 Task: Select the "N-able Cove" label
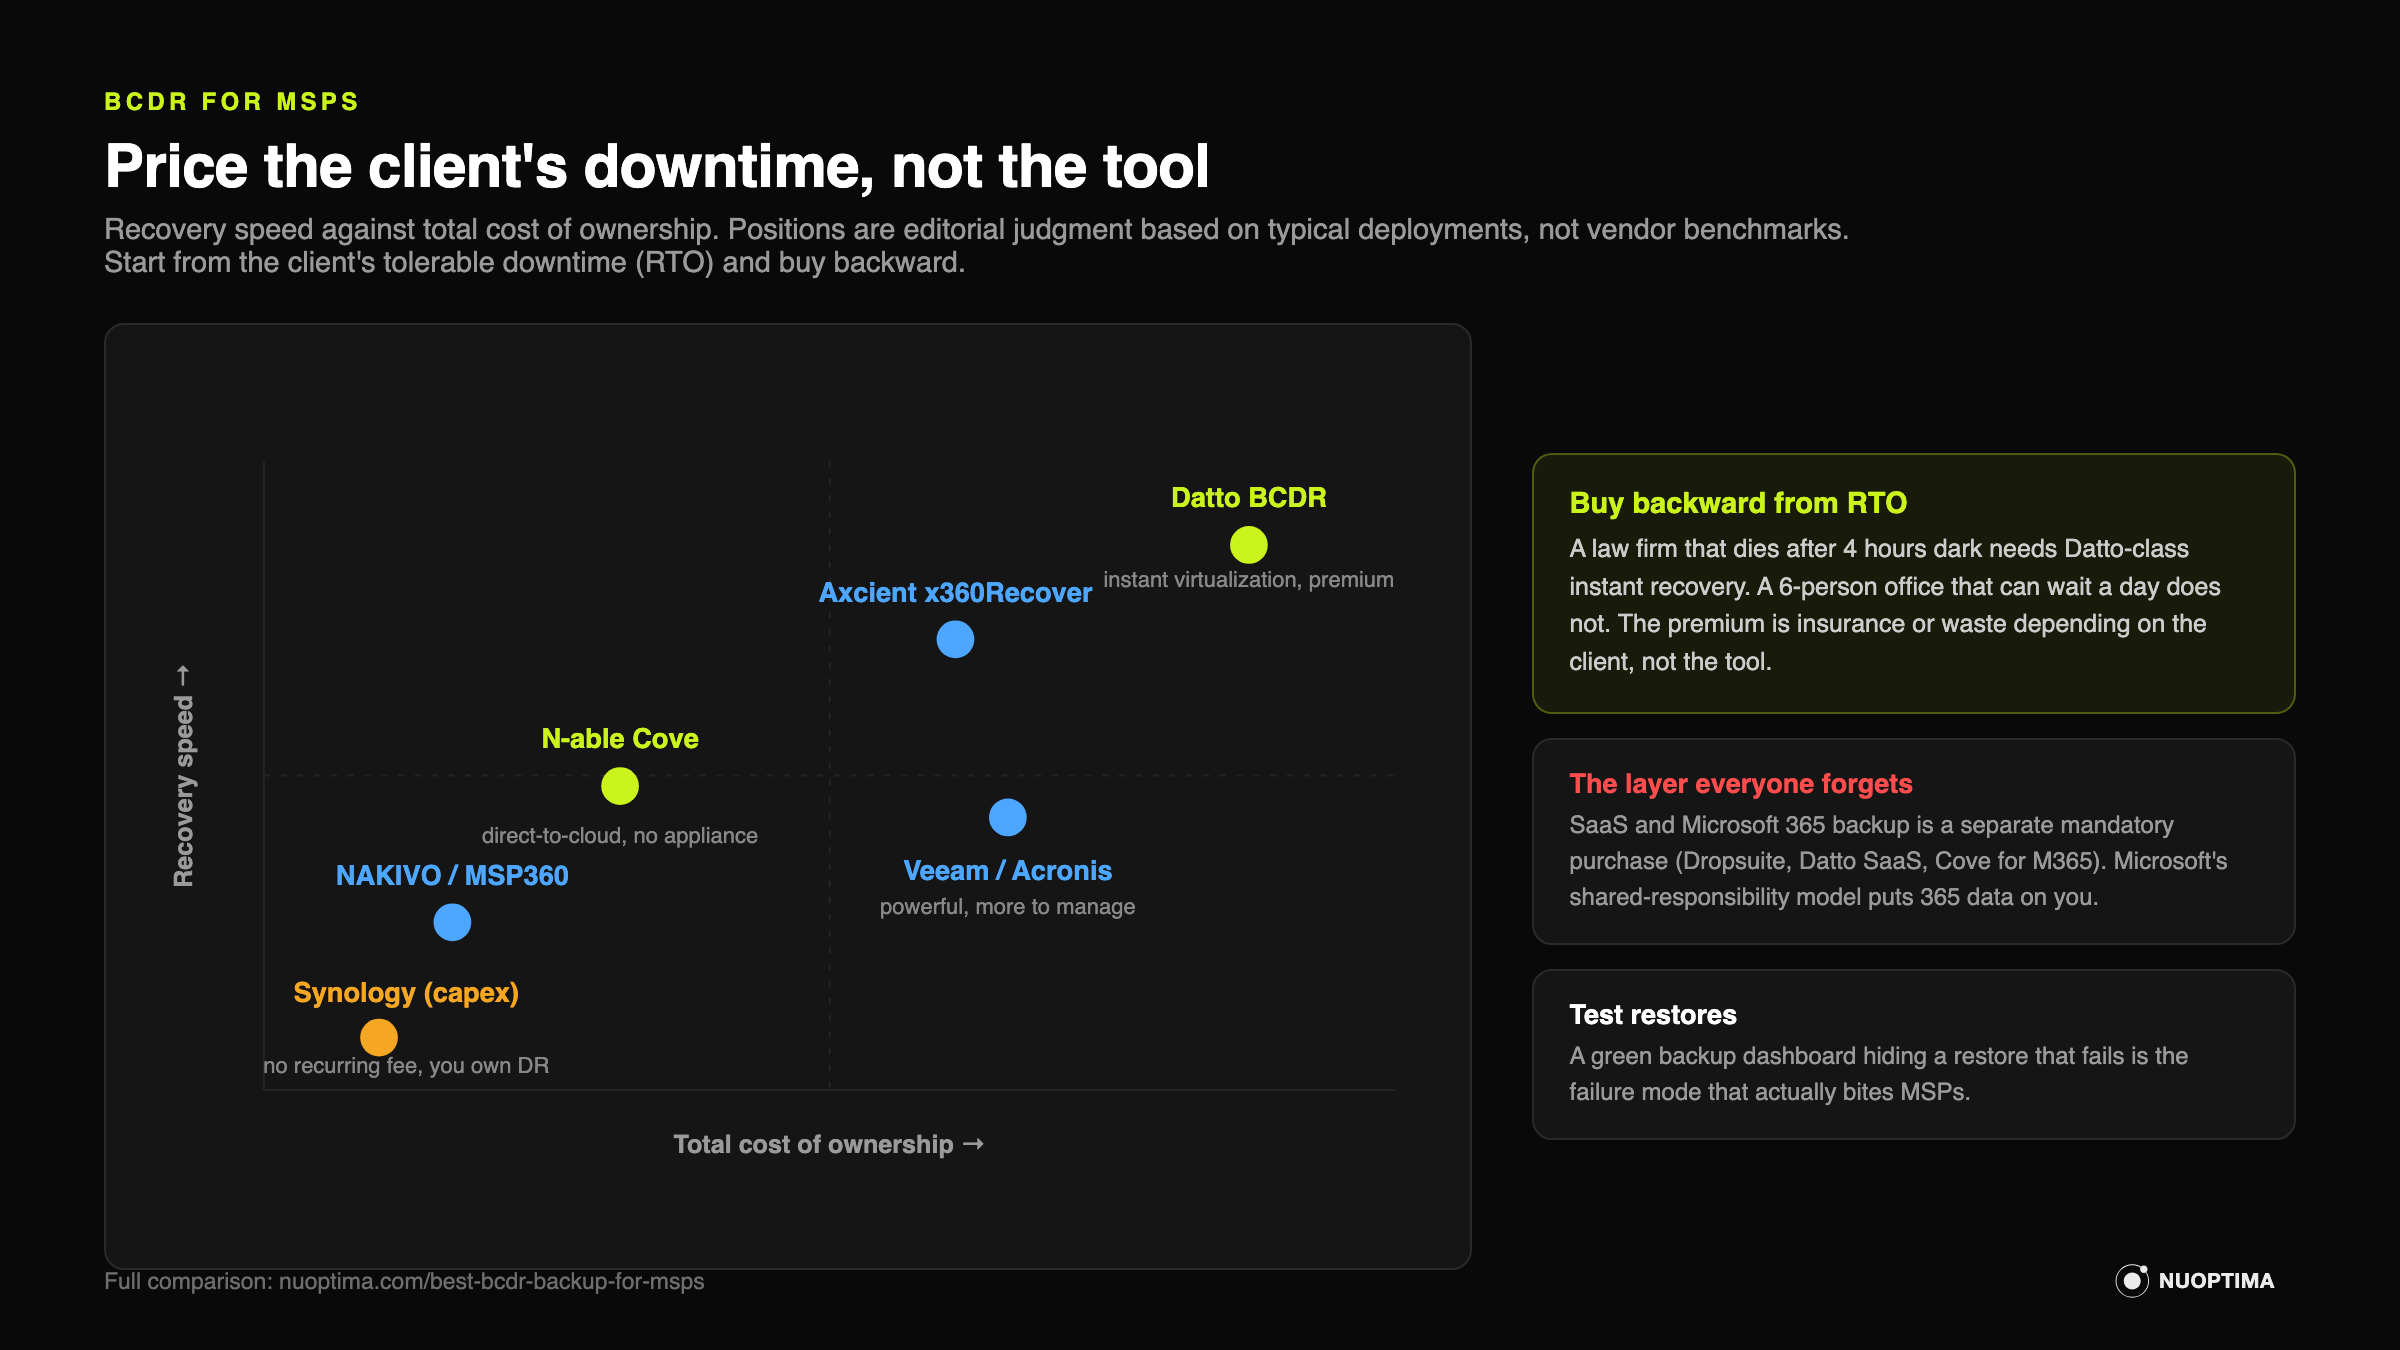click(620, 739)
